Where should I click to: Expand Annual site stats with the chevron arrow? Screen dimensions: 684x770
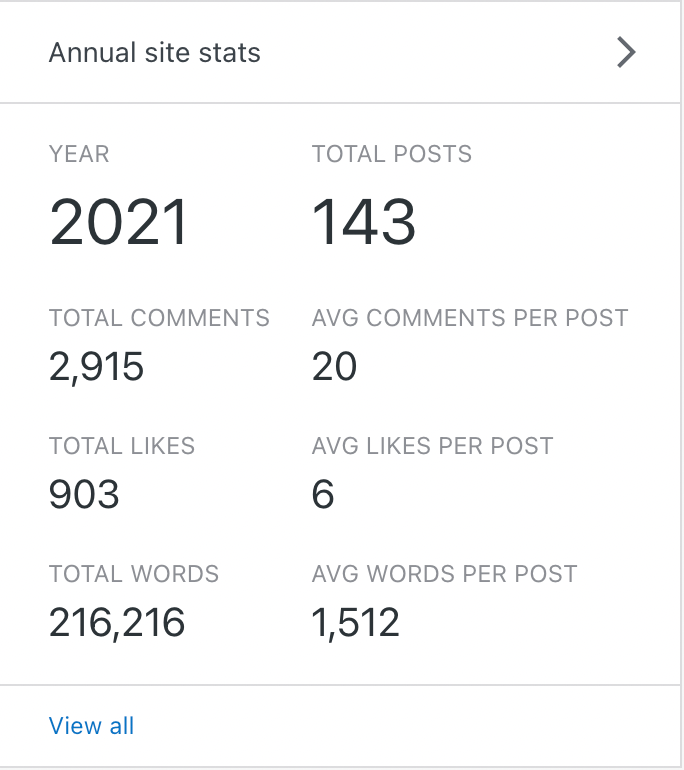pyautogui.click(x=626, y=52)
